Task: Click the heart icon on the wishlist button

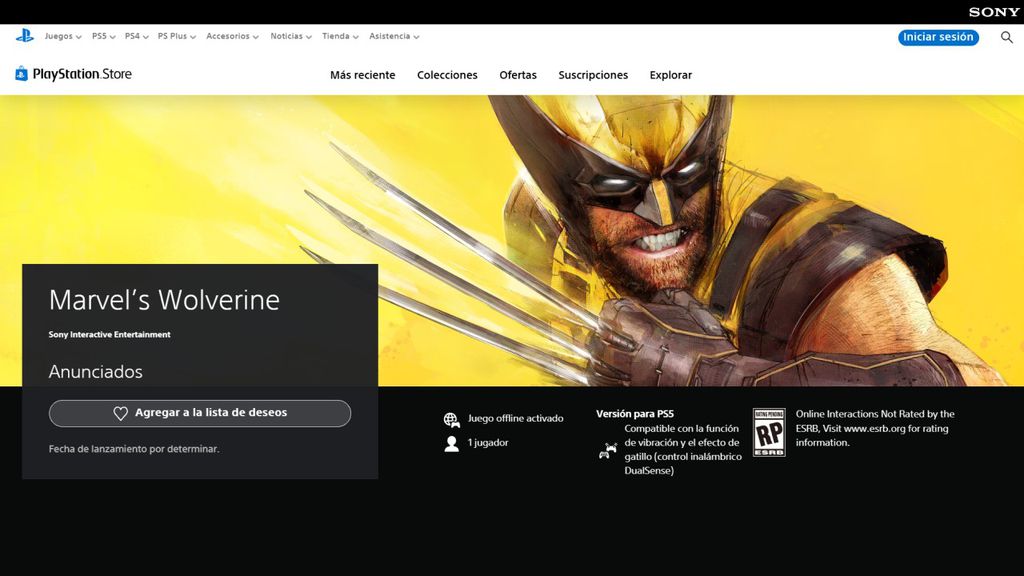Action: (119, 413)
